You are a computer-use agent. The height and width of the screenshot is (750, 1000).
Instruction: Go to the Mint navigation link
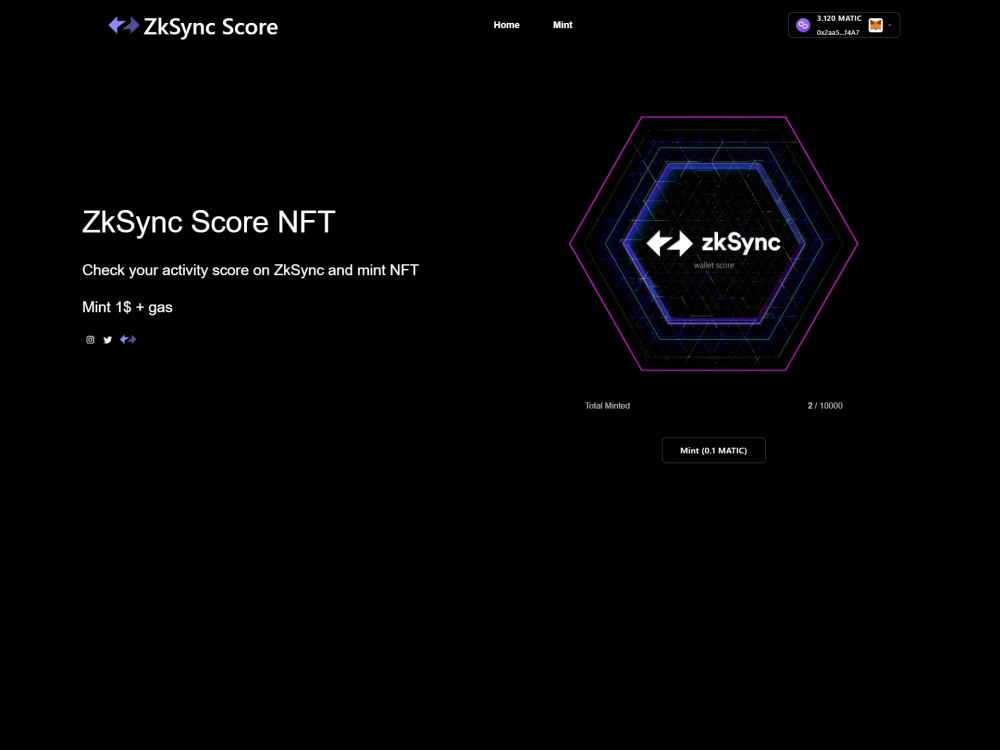(x=562, y=25)
